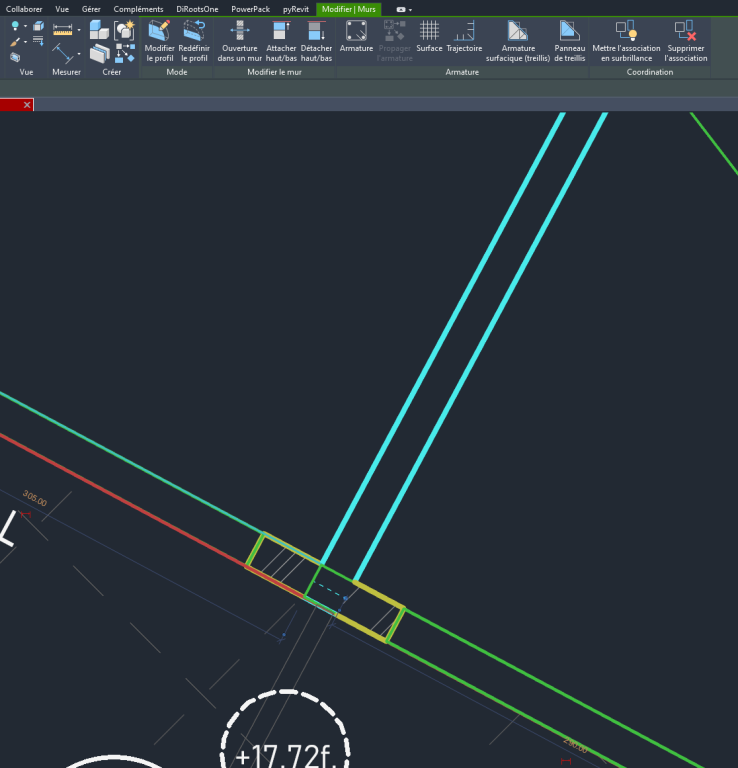Click the 305.00 dimension text
Viewport: 738px width, 768px height.
coord(35,498)
